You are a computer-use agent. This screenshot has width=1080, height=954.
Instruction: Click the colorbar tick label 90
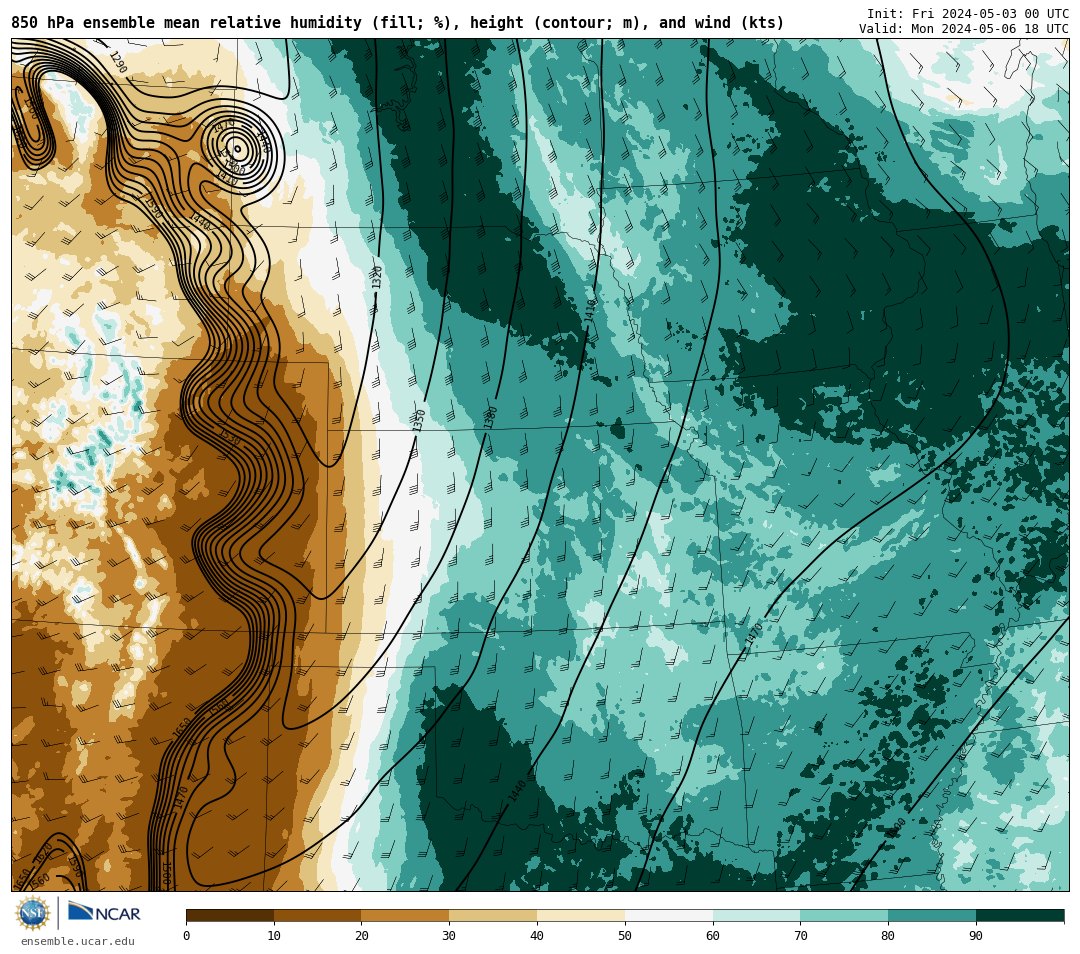tap(976, 936)
